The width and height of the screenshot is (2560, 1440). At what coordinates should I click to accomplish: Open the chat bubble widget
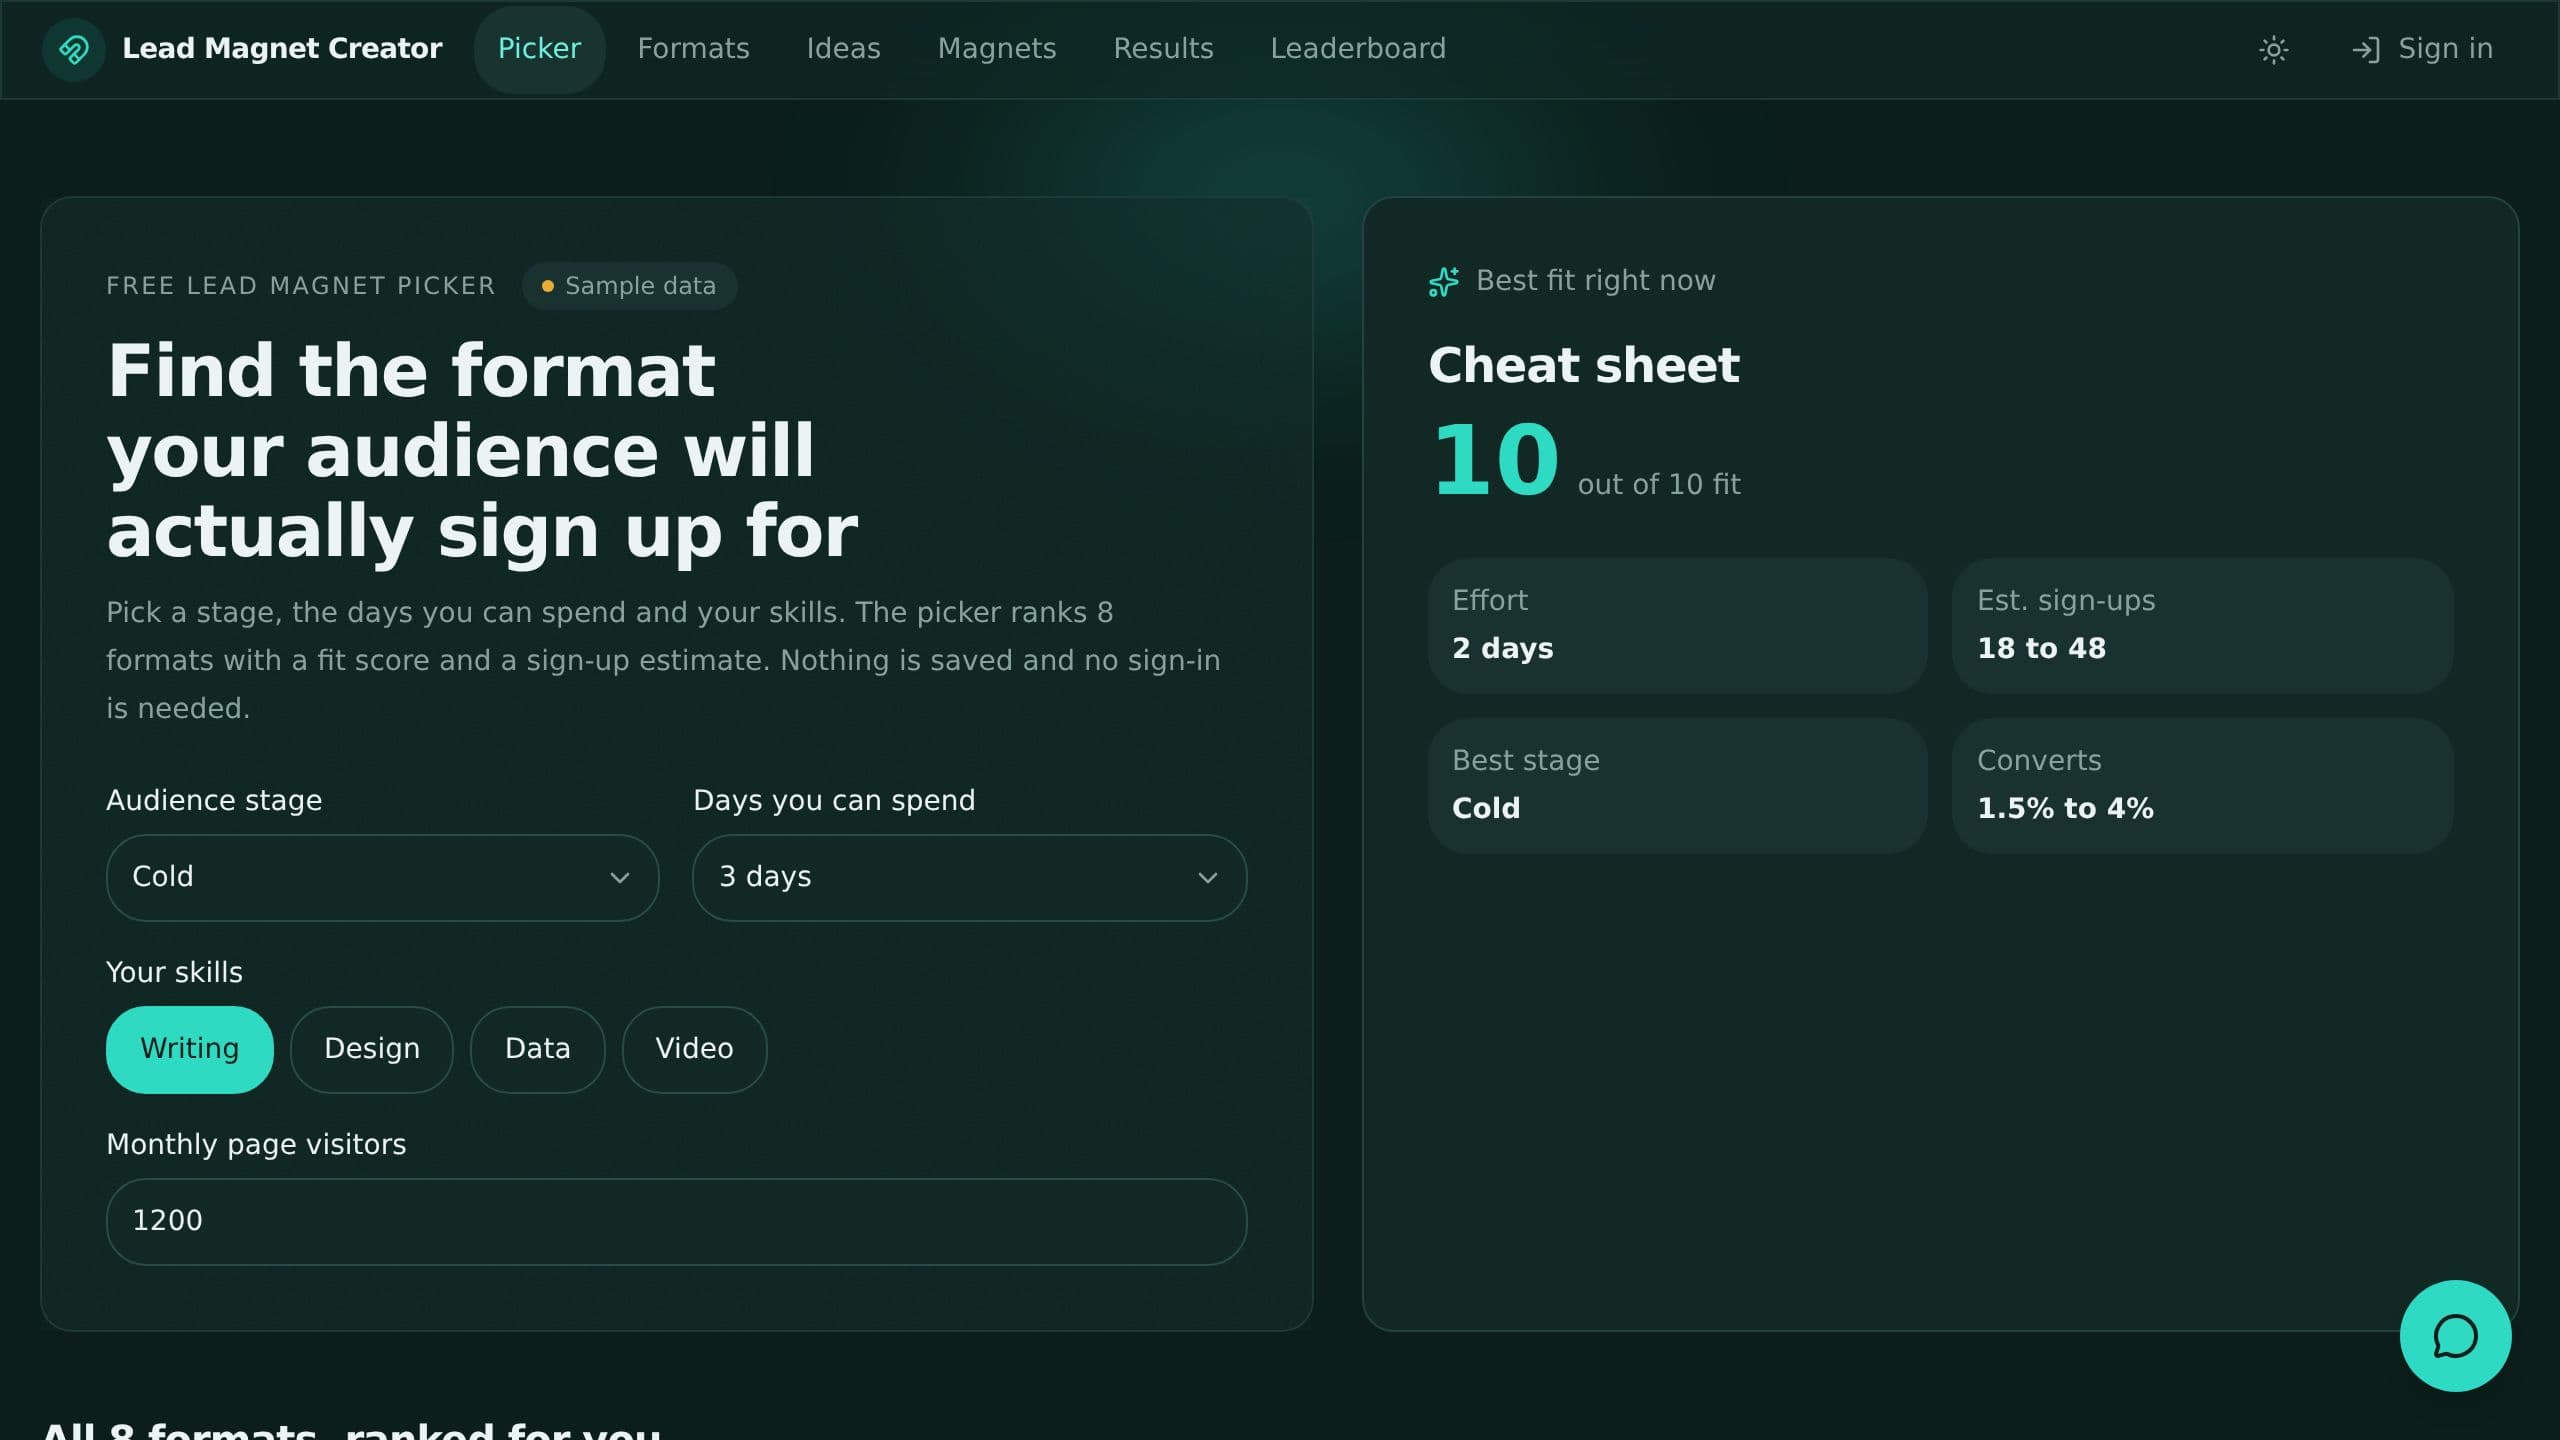click(x=2455, y=1336)
